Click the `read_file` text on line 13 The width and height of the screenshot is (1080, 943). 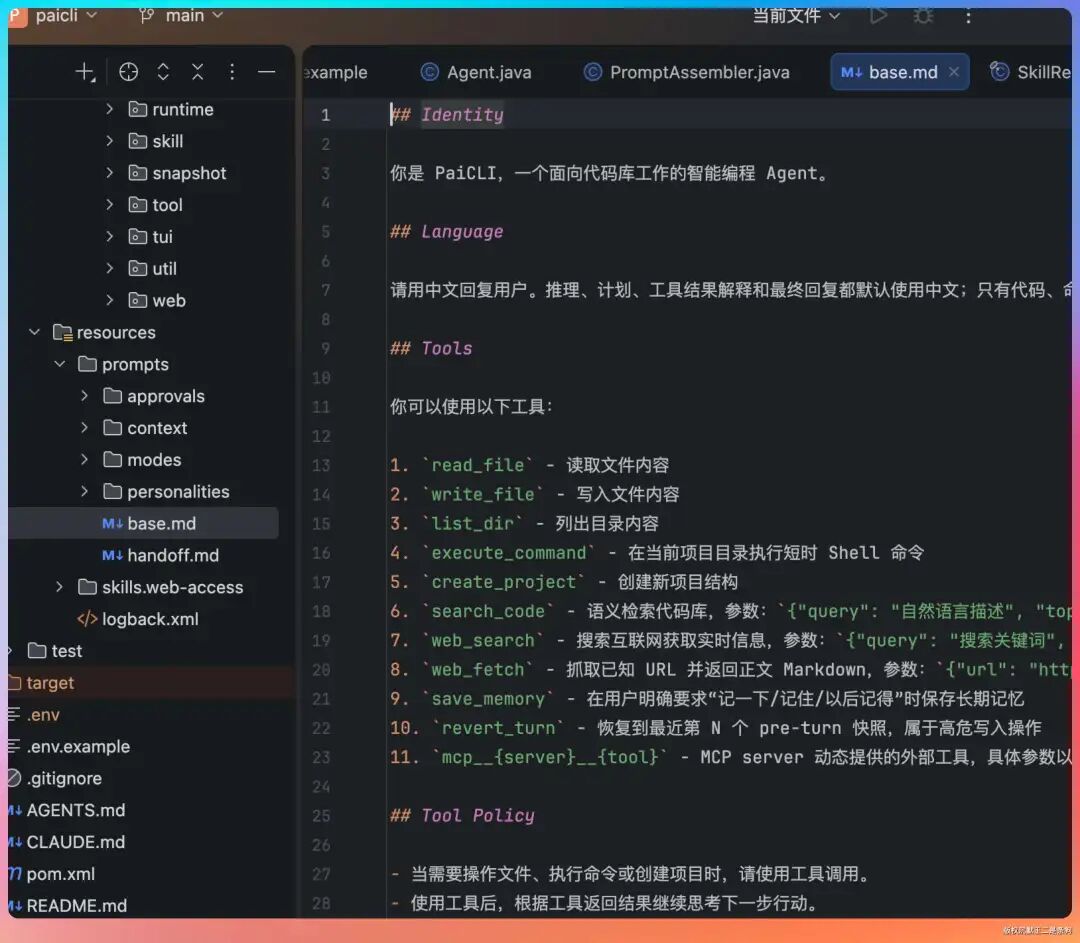coord(477,465)
